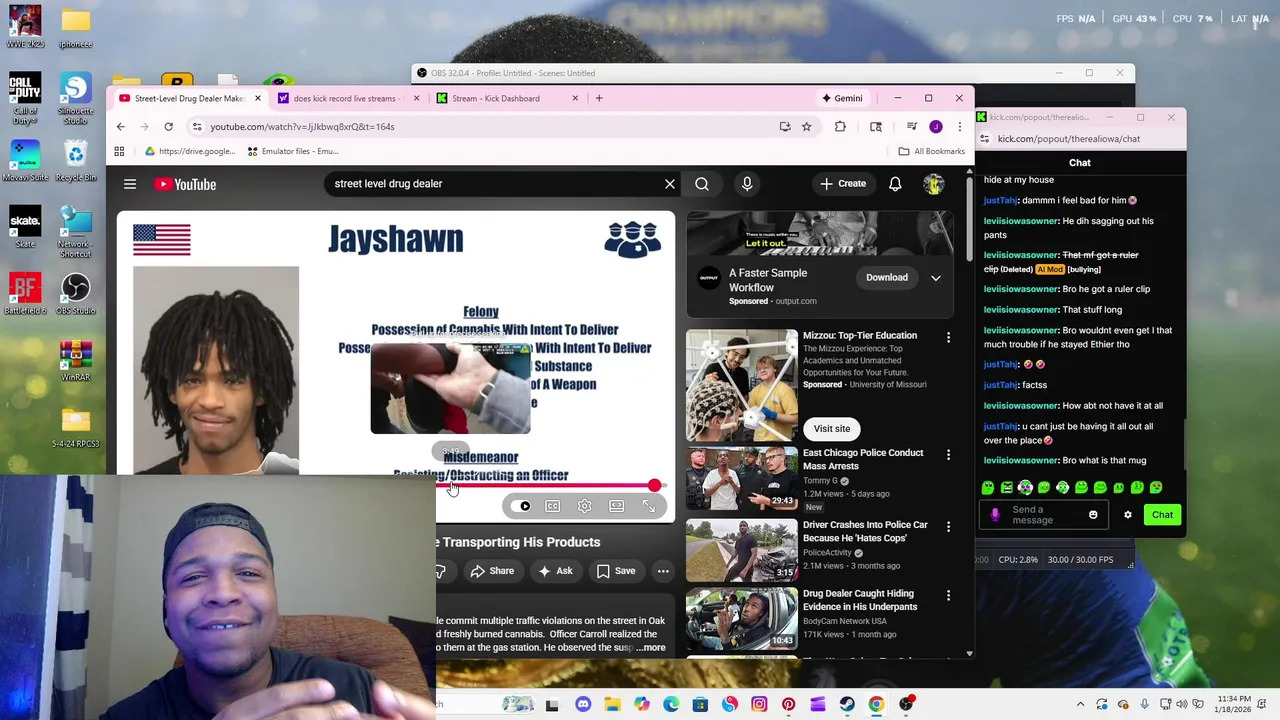
Task: Expand video description with ...more
Action: coord(650,648)
